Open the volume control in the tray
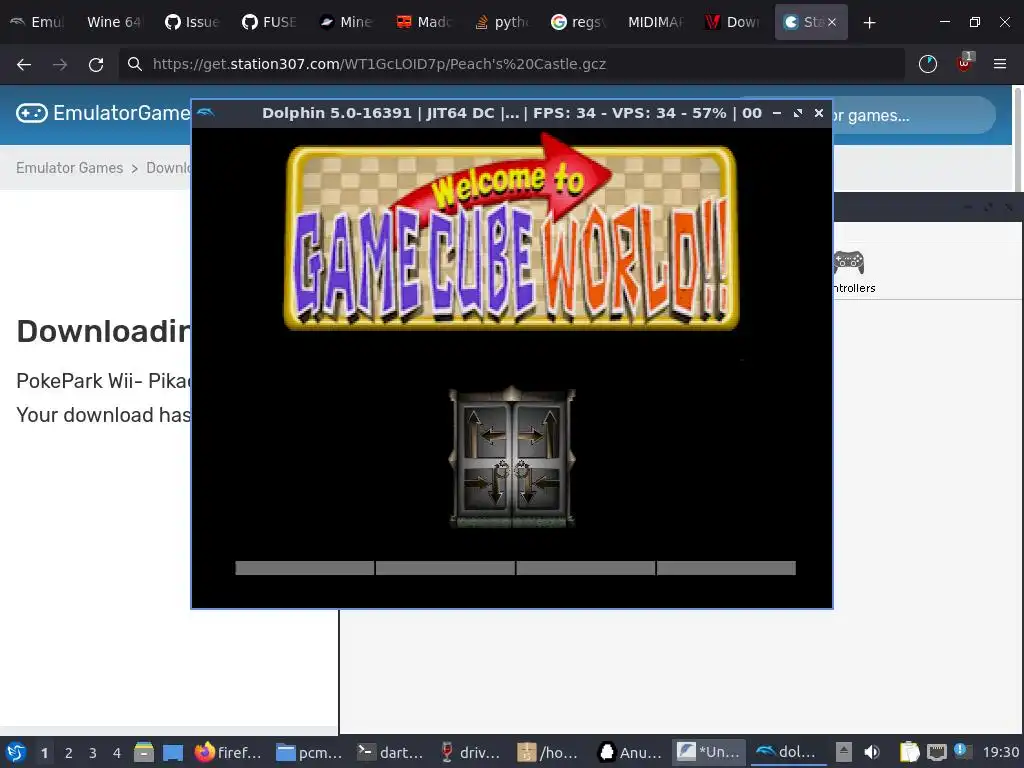The height and width of the screenshot is (768, 1024). pos(872,752)
